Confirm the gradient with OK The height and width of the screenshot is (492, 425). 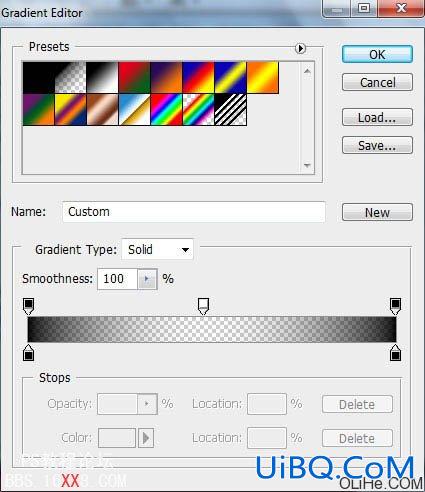tap(377, 54)
